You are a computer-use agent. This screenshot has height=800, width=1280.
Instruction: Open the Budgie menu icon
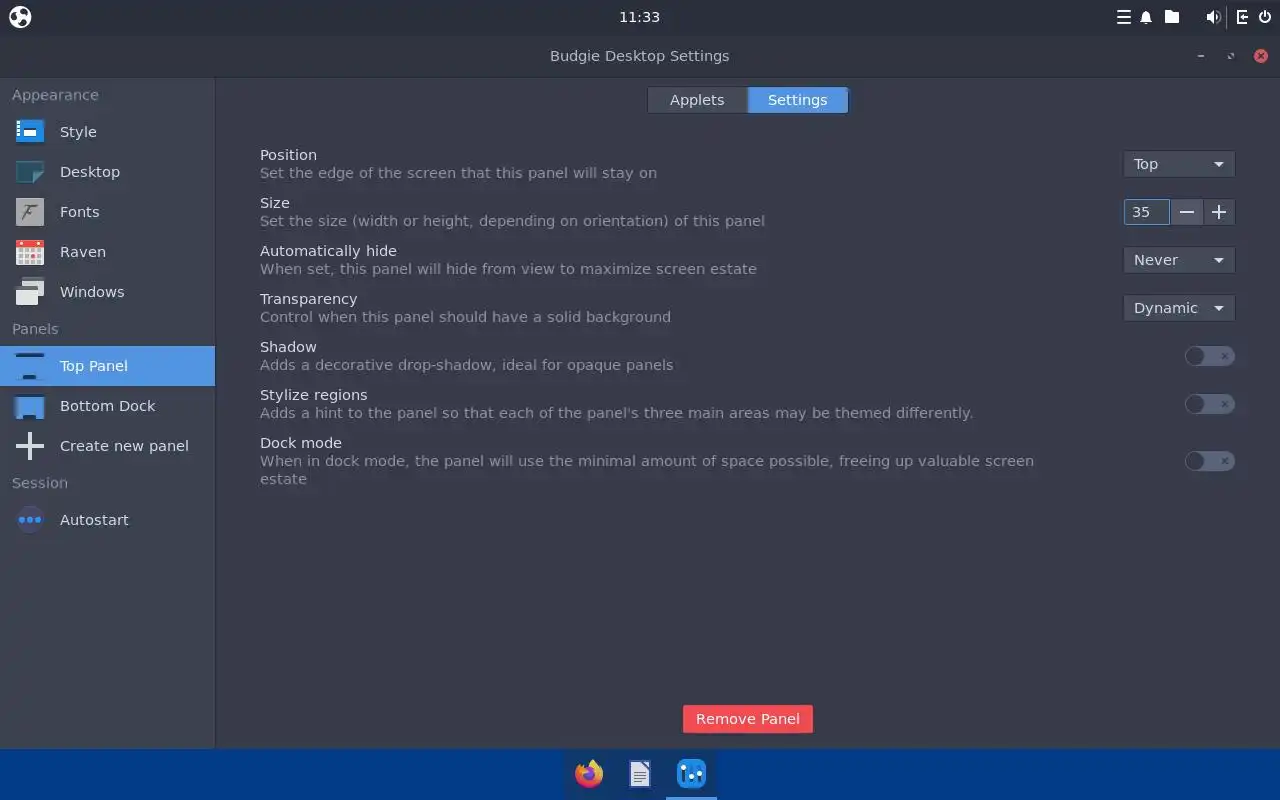tap(20, 17)
